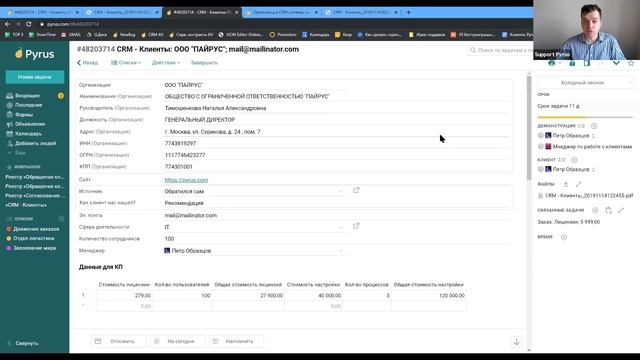
Task: Open the Формы icon in sidebar
Action: [x=9, y=115]
